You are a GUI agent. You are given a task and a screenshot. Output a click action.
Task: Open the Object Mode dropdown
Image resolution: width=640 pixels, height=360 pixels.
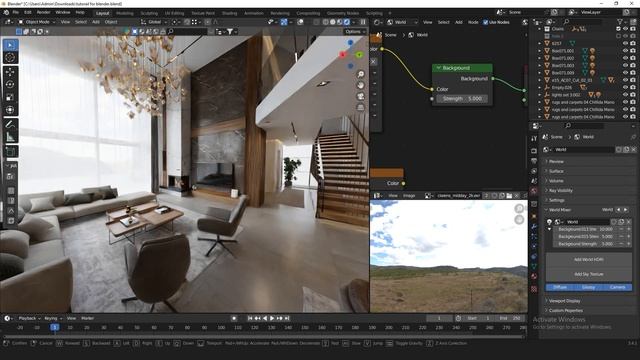37,22
